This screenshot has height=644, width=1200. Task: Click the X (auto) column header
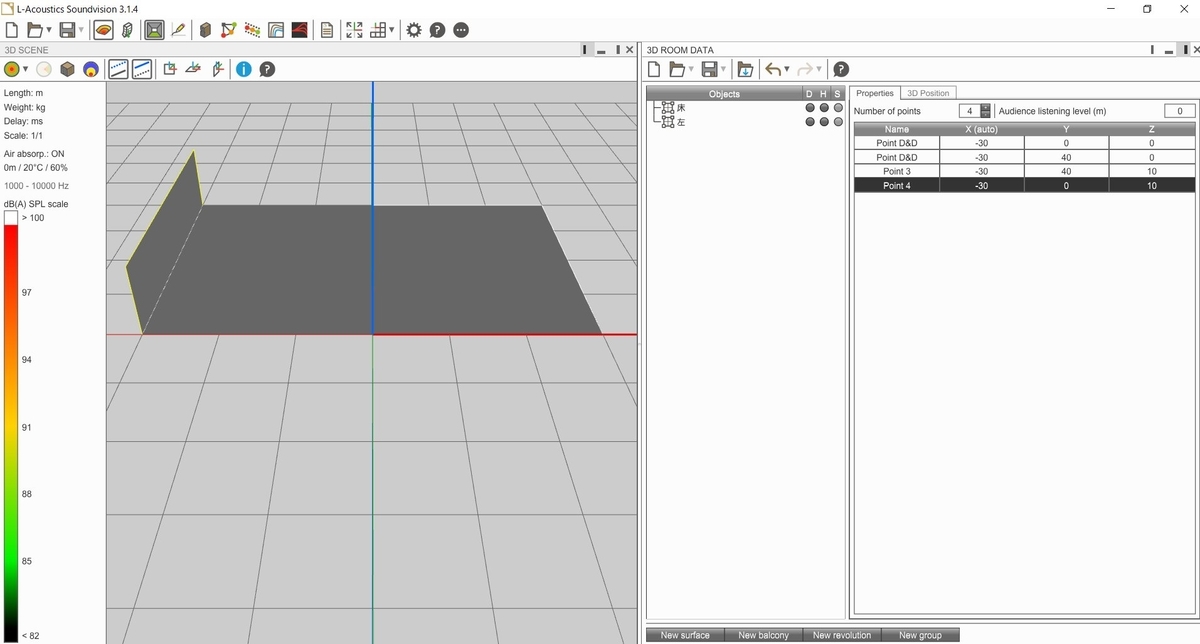coord(982,129)
